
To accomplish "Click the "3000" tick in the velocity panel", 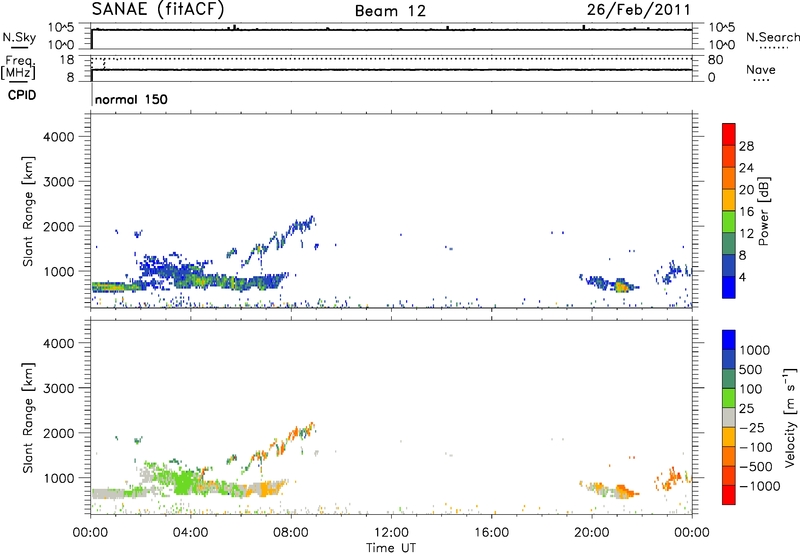I will point(58,388).
